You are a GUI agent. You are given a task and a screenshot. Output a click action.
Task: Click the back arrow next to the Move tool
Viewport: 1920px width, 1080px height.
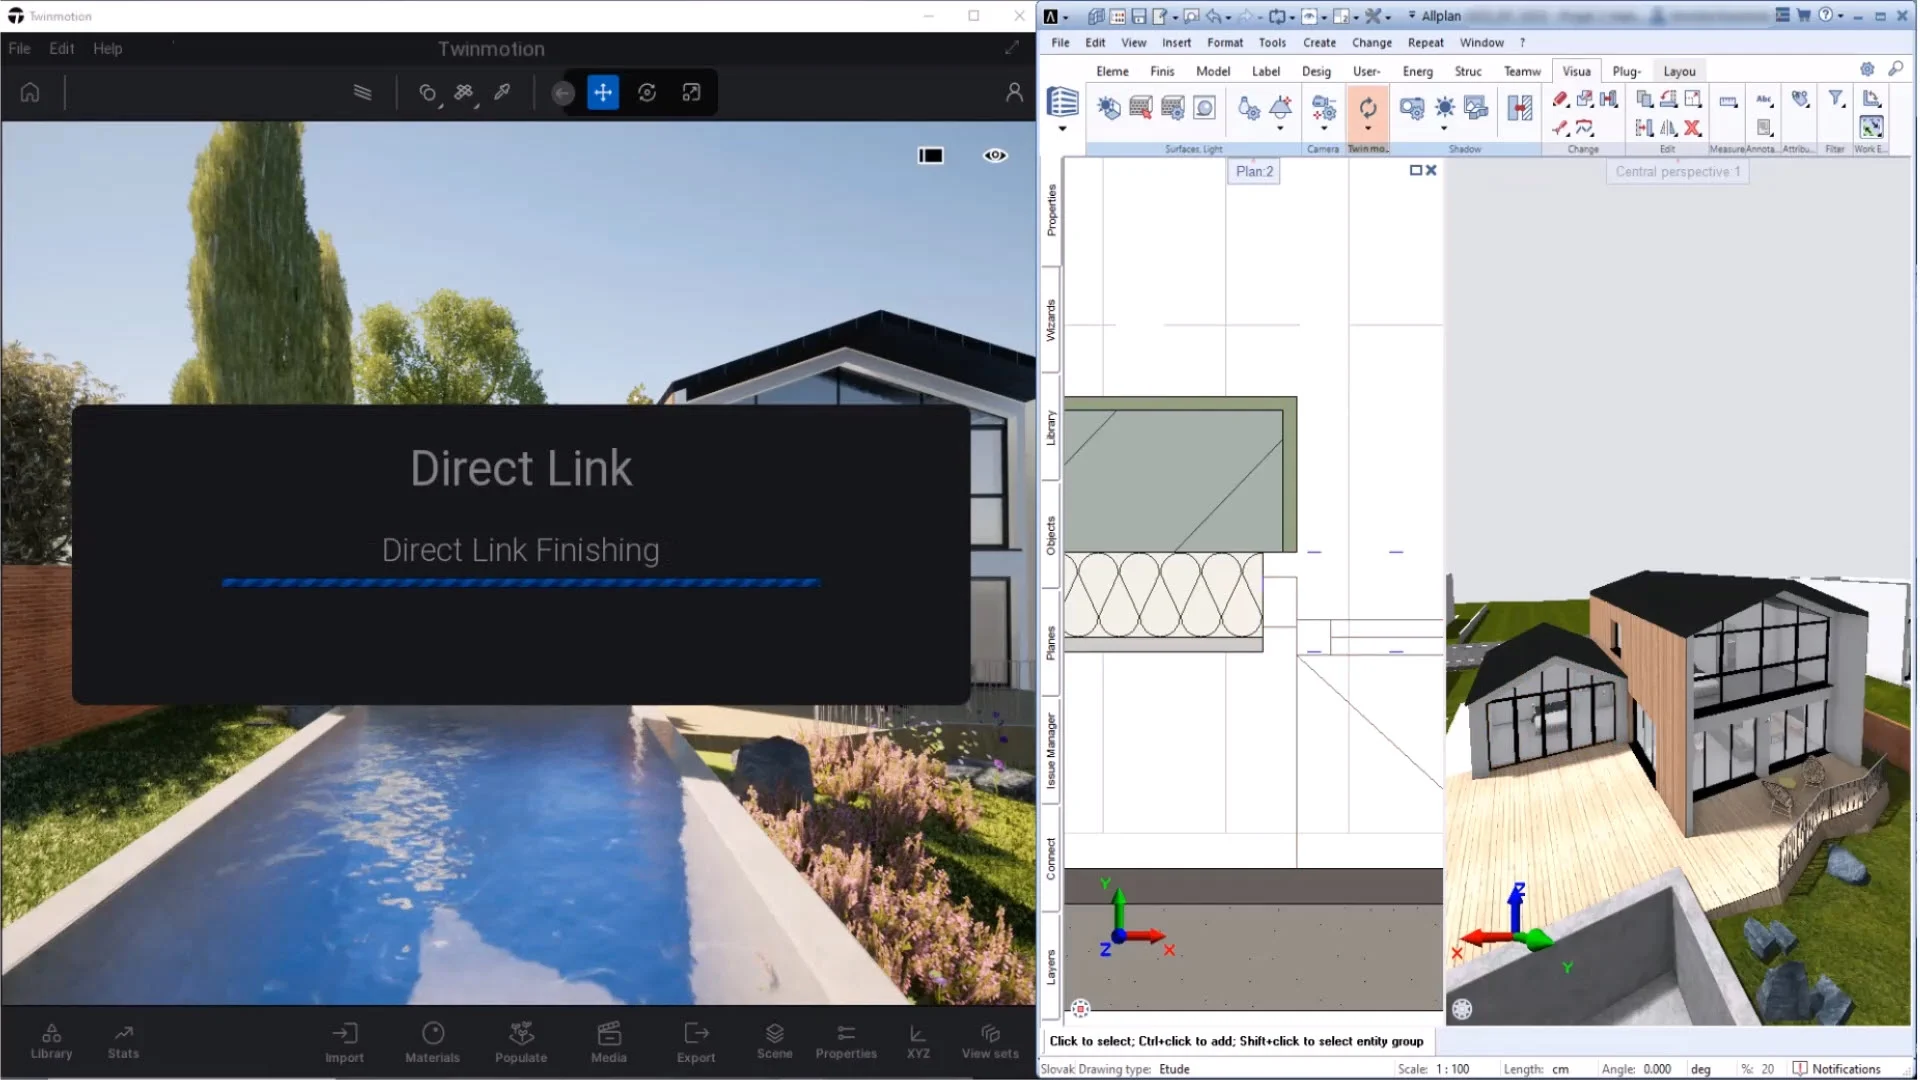click(x=563, y=93)
